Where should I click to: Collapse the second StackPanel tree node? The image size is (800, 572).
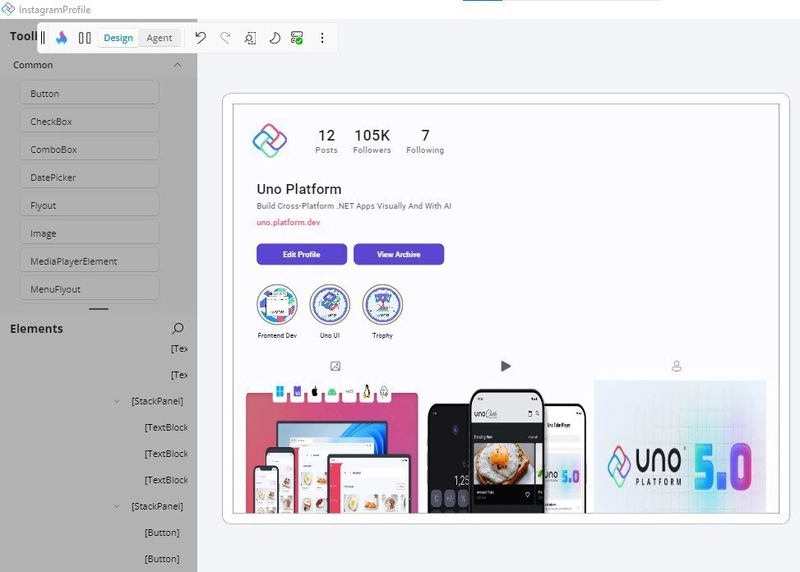(117, 506)
